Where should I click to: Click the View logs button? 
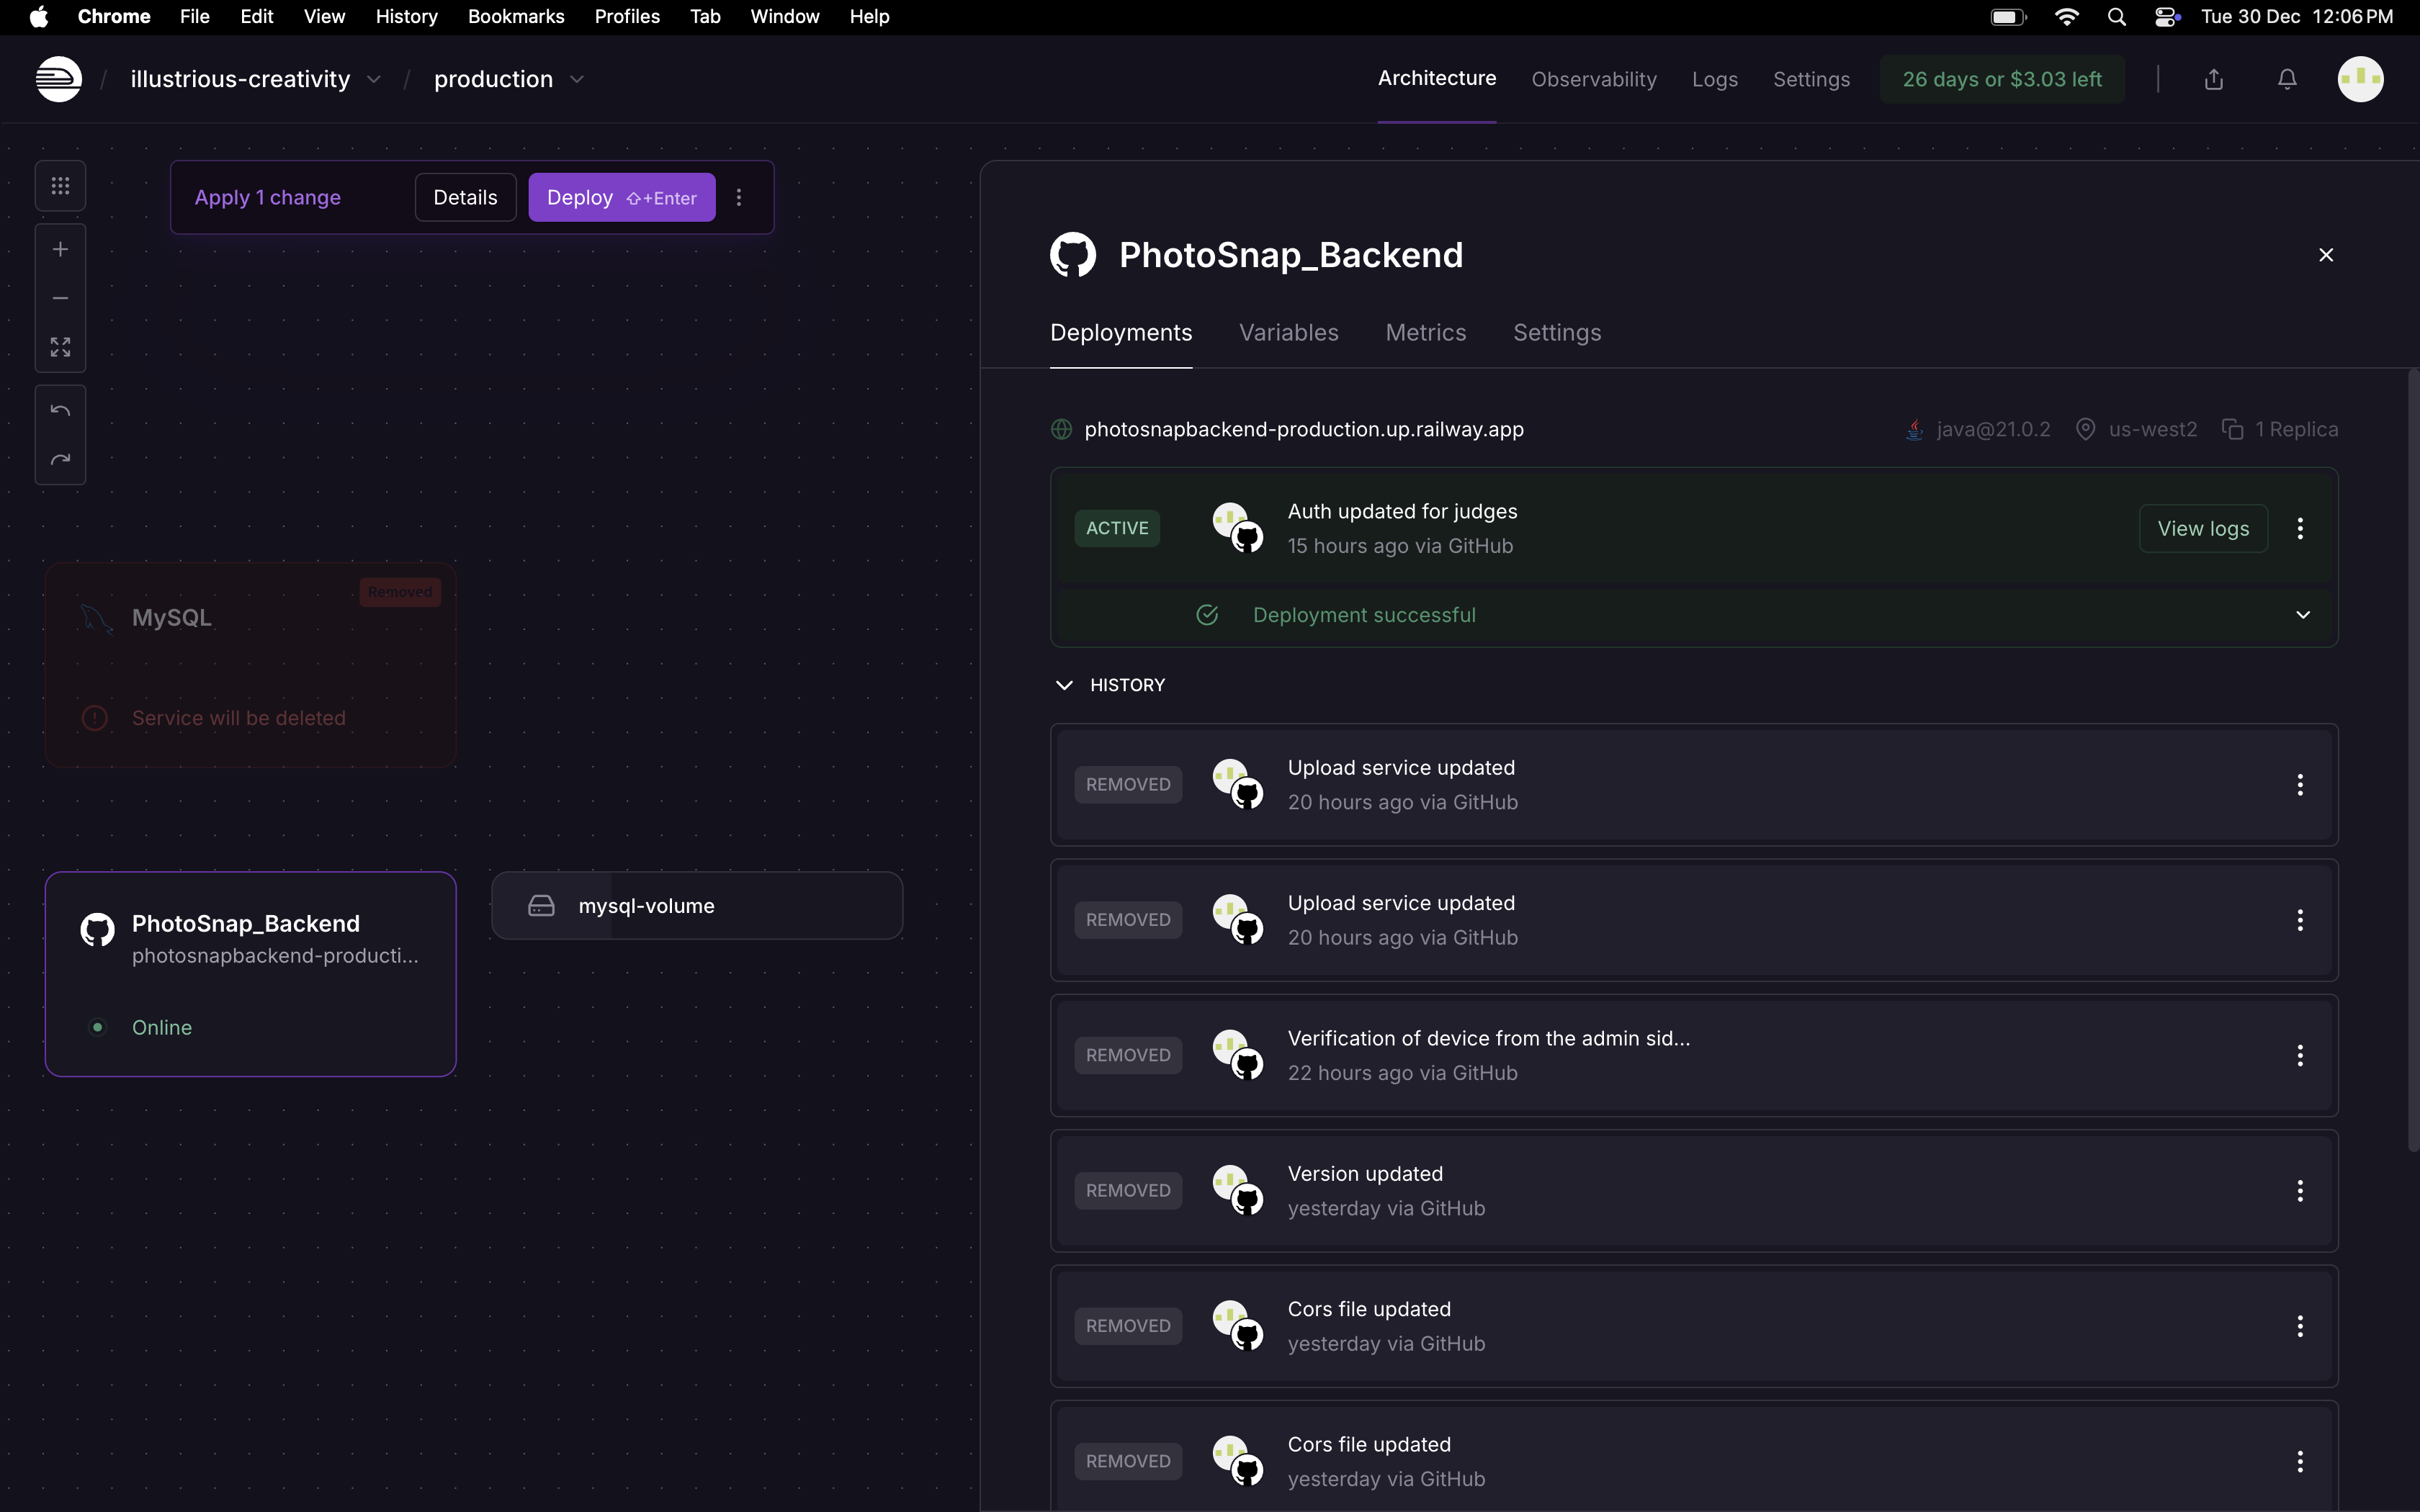coord(2203,528)
